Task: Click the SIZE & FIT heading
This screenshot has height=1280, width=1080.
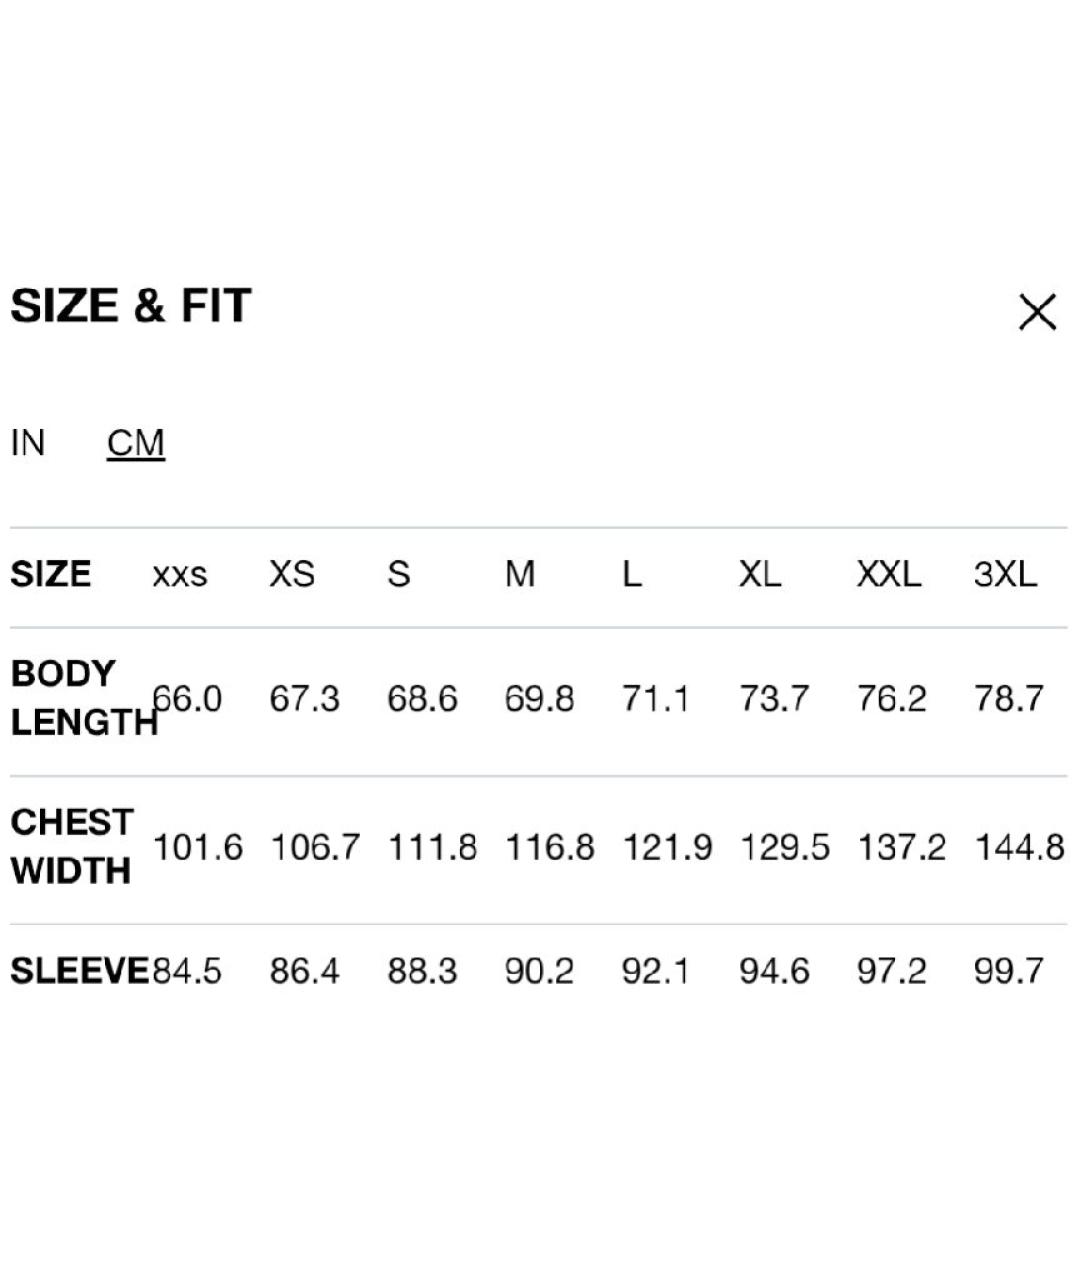Action: point(131,306)
